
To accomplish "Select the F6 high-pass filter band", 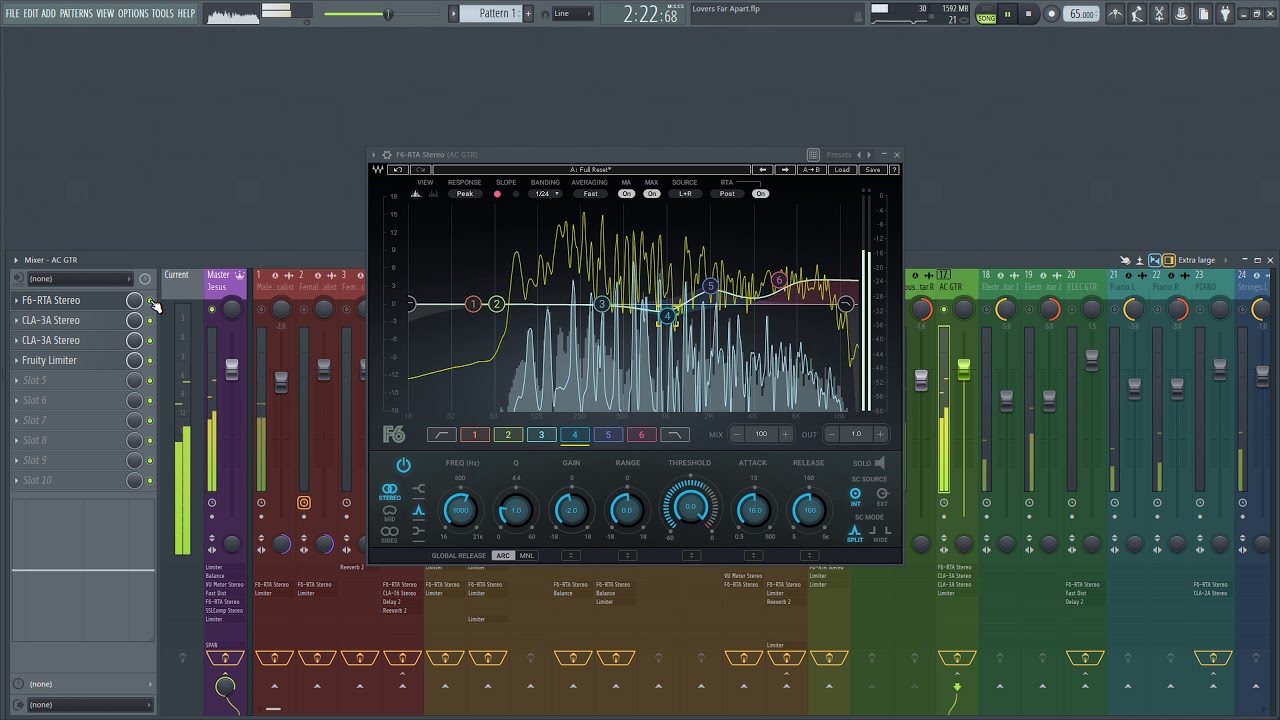I will point(441,435).
